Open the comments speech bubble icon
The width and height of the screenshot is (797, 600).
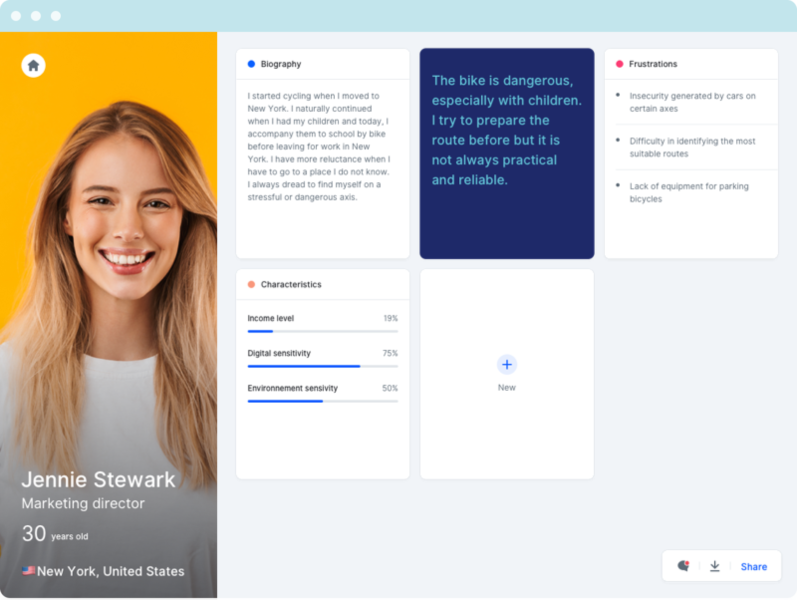click(x=683, y=566)
